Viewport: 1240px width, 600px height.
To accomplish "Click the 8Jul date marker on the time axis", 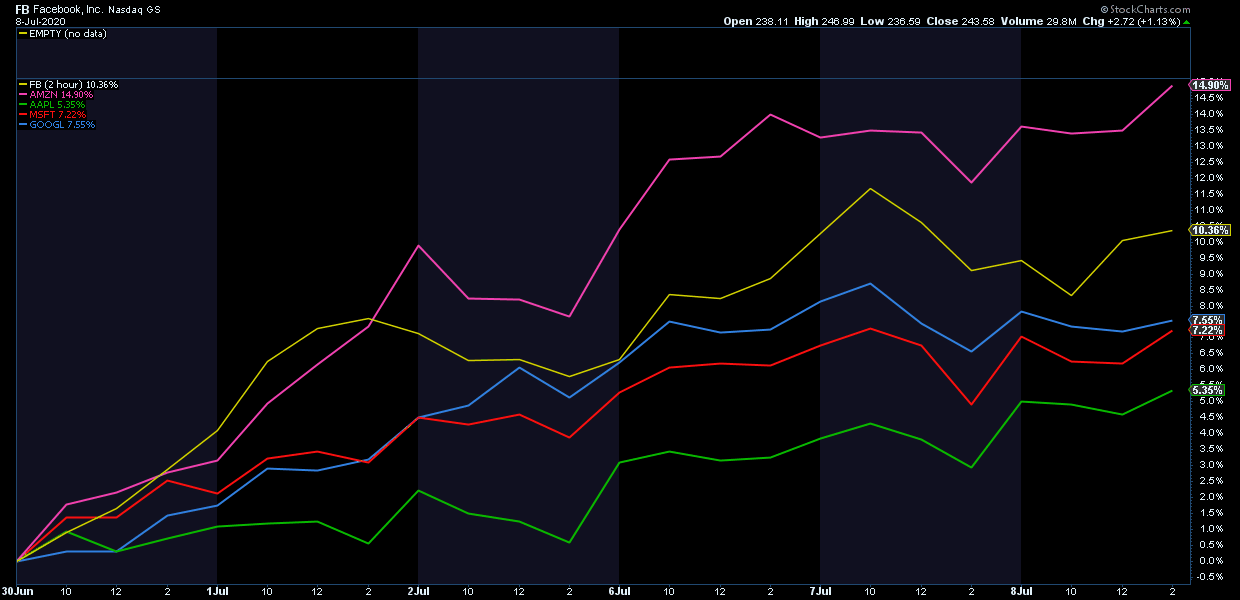I will click(x=1021, y=591).
